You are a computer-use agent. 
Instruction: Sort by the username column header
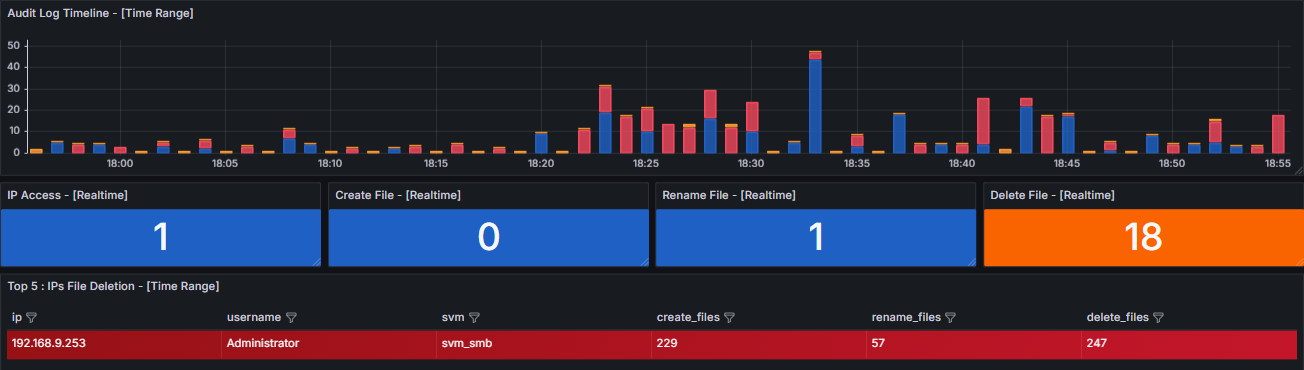[254, 317]
